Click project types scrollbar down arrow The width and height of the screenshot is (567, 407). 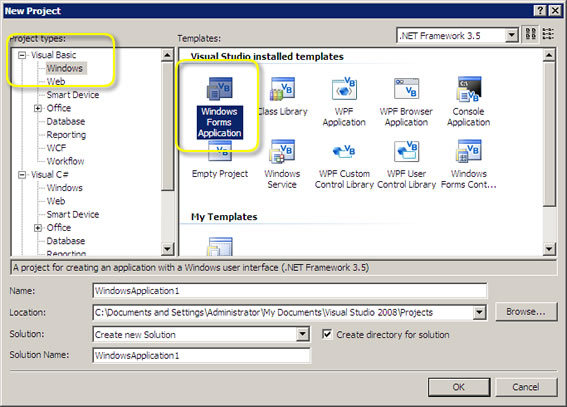pos(167,249)
